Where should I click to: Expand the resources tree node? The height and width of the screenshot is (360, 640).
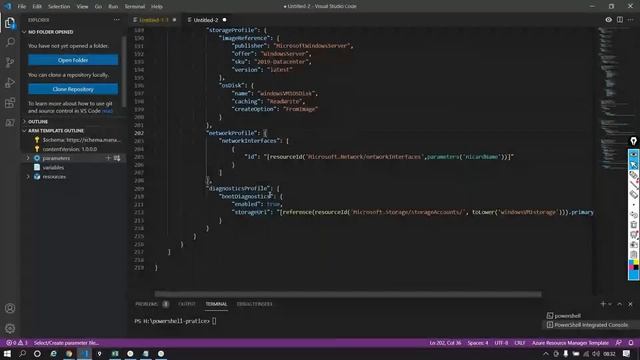click(x=28, y=177)
